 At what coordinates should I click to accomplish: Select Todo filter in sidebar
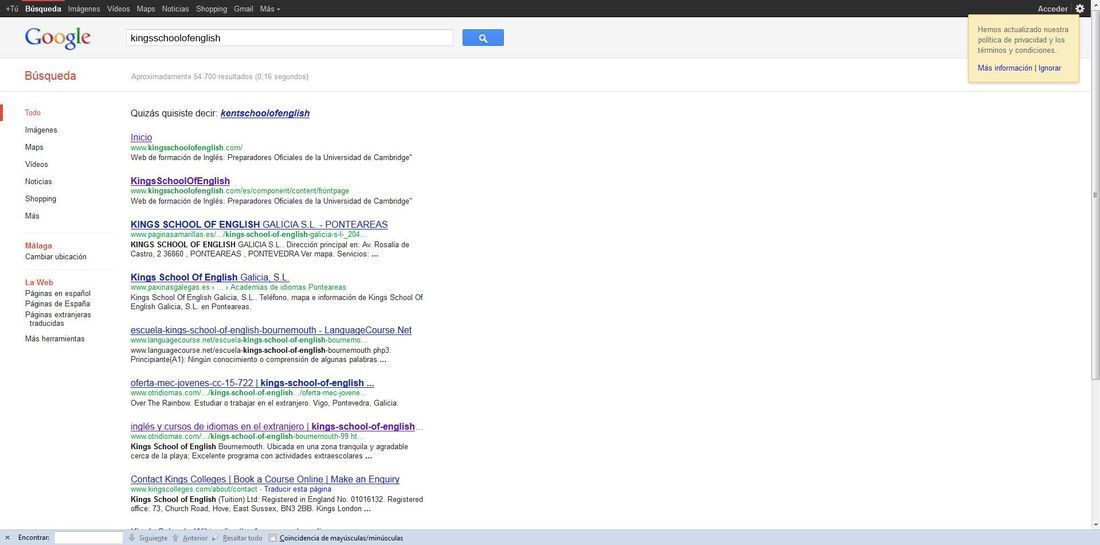33,112
